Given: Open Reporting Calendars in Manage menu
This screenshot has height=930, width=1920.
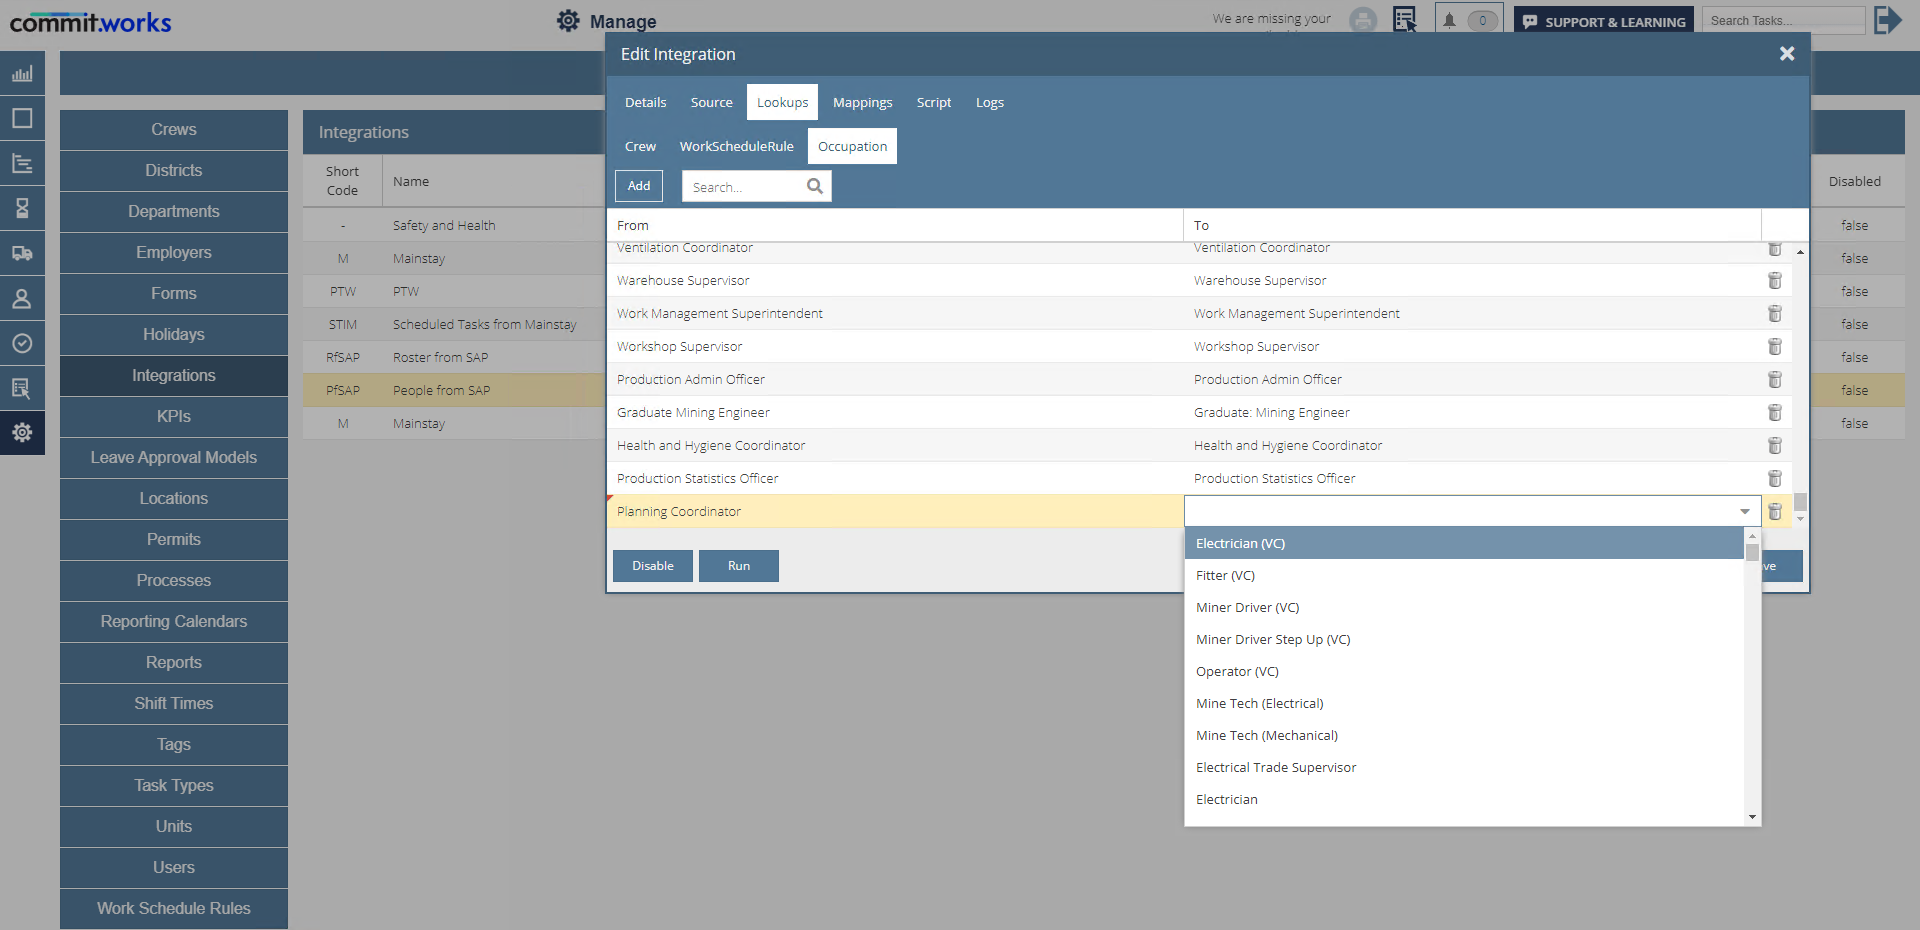Looking at the screenshot, I should 174,622.
